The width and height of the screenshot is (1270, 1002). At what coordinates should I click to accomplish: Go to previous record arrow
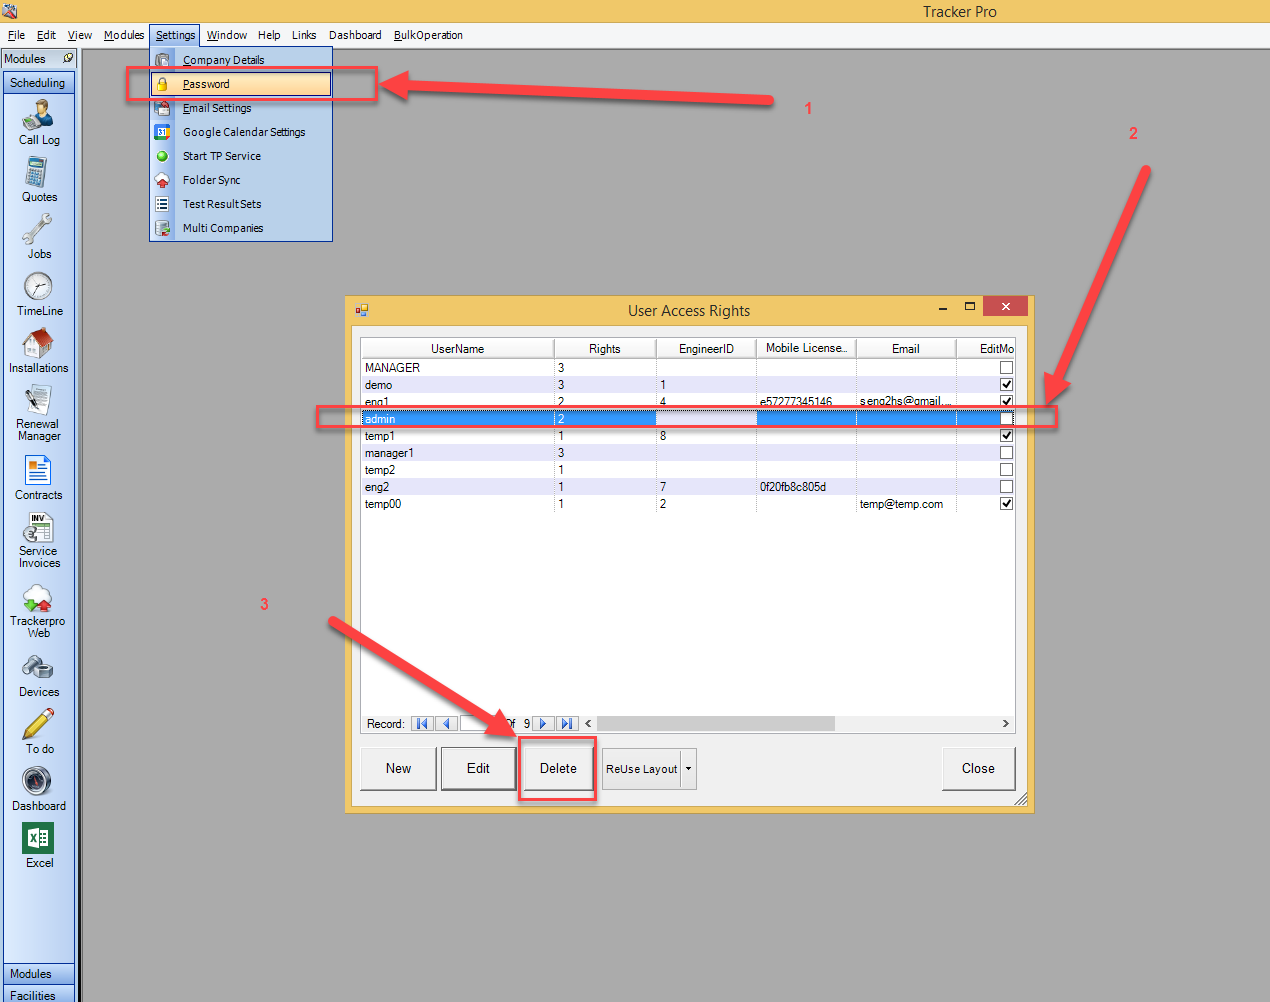click(447, 723)
